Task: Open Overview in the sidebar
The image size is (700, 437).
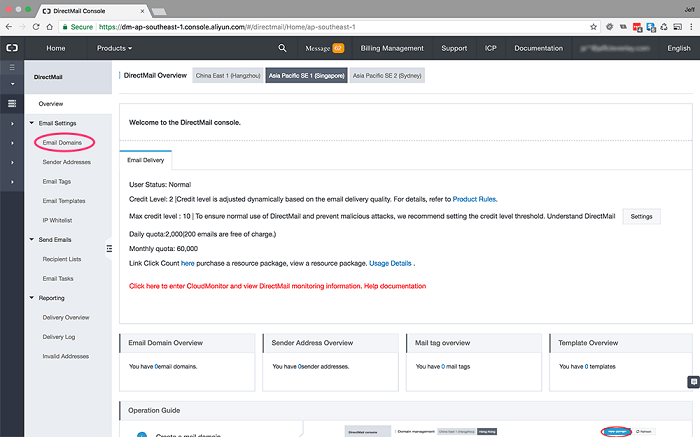Action: 51,104
